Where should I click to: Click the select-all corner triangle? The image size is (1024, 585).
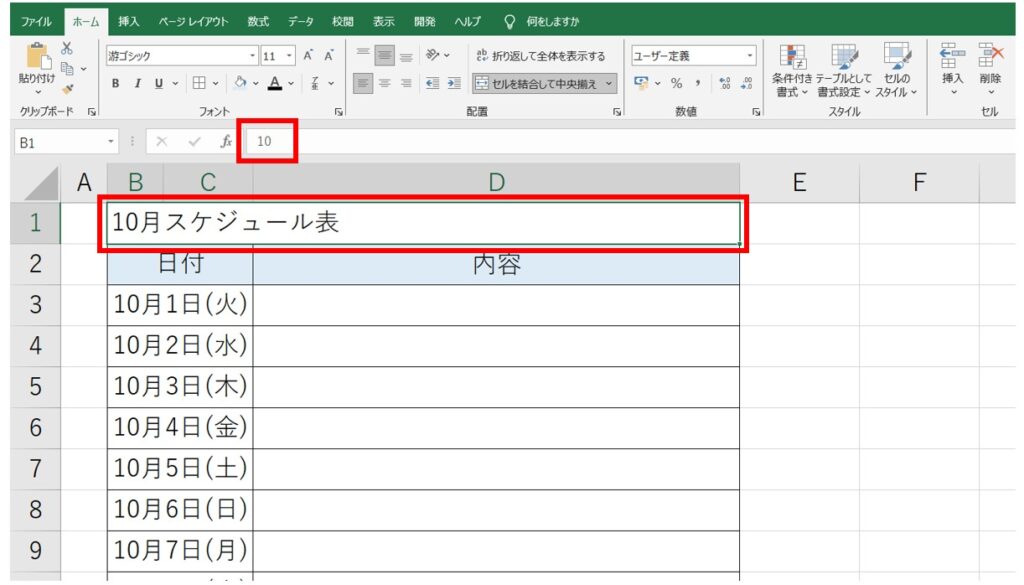click(x=40, y=184)
